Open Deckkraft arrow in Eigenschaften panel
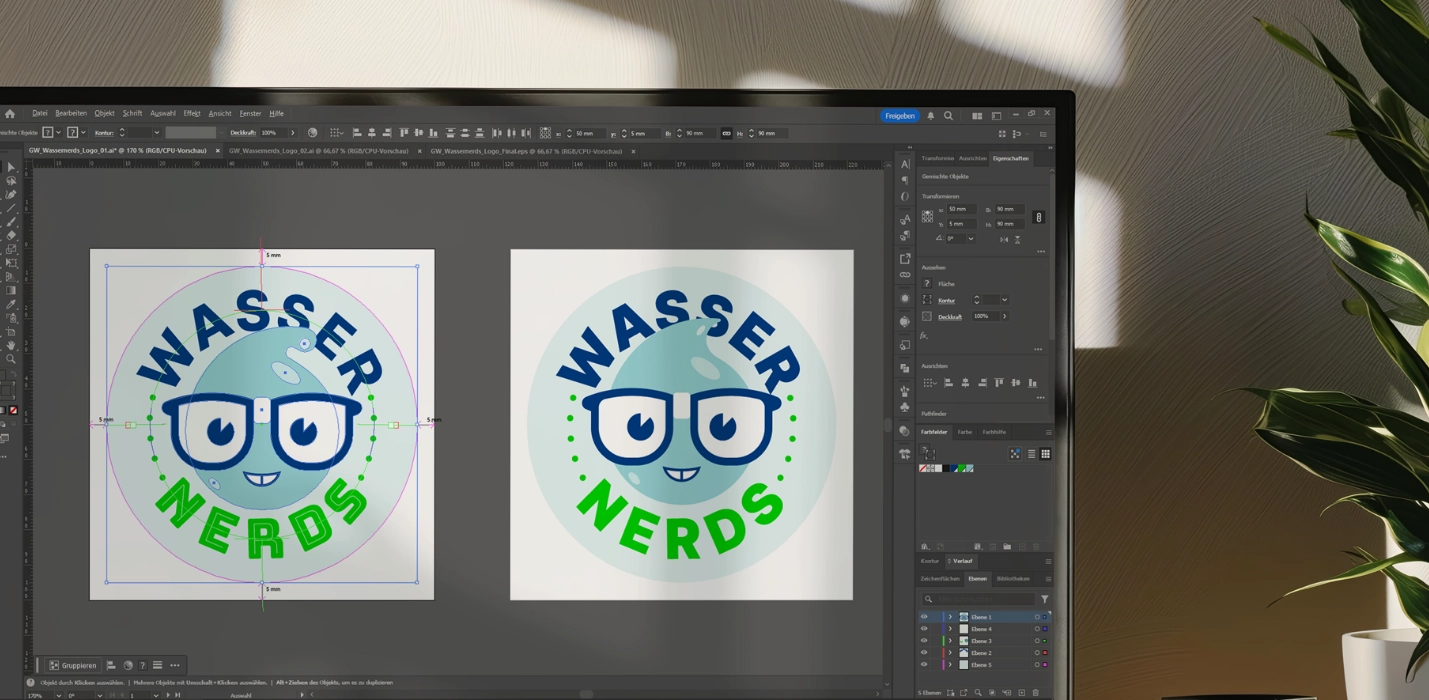Viewport: 1429px width, 700px height. click(x=1004, y=316)
